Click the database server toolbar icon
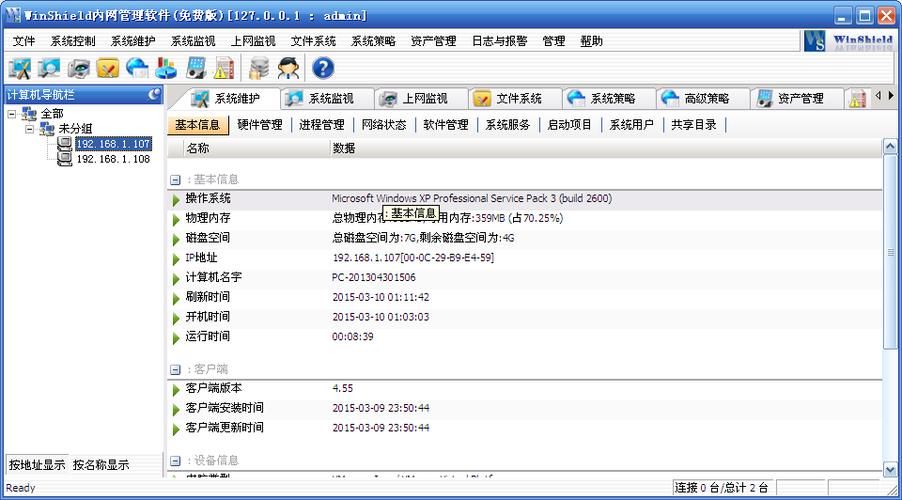This screenshot has height=500, width=902. (x=259, y=68)
